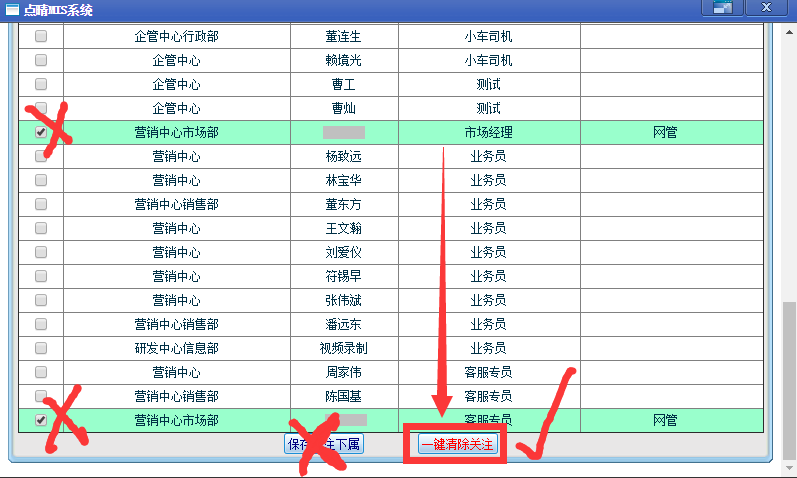The width and height of the screenshot is (797, 478).
Task: Click the name 董连生
Action: coord(344,37)
